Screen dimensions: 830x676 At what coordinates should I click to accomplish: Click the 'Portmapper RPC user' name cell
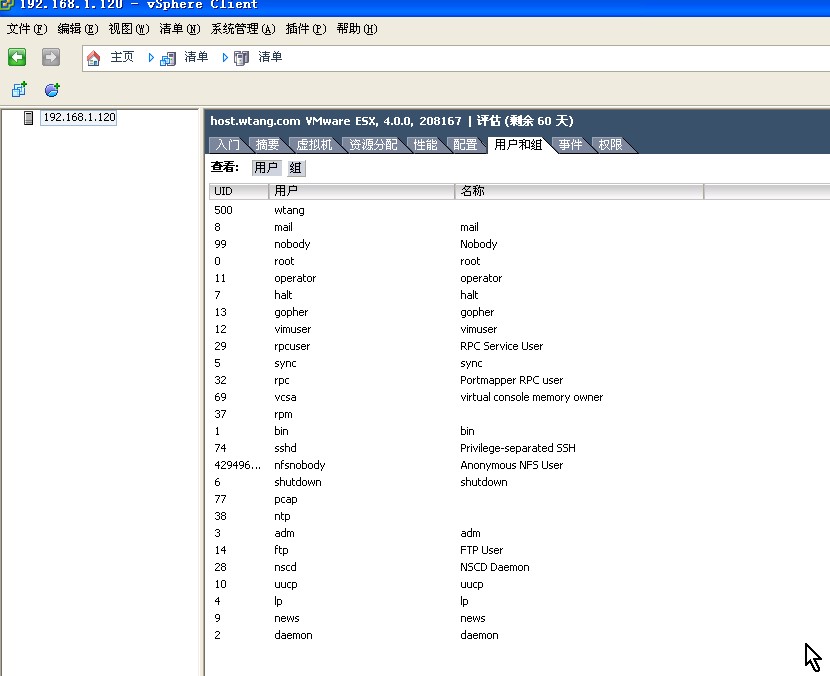click(x=511, y=380)
